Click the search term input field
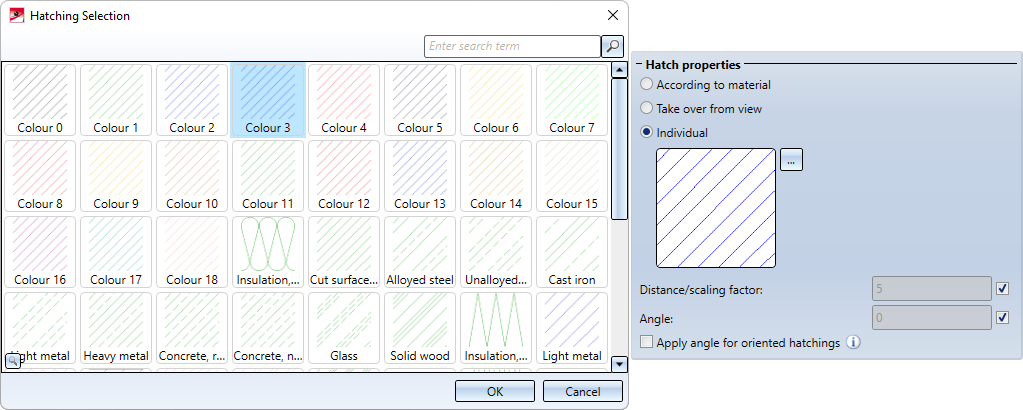Viewport: 1023px width, 410px height. (x=511, y=46)
